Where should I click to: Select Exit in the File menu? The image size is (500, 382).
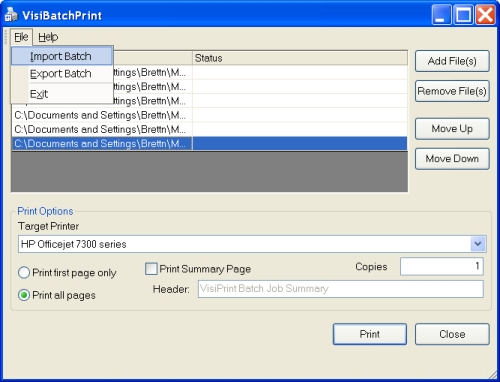point(62,94)
